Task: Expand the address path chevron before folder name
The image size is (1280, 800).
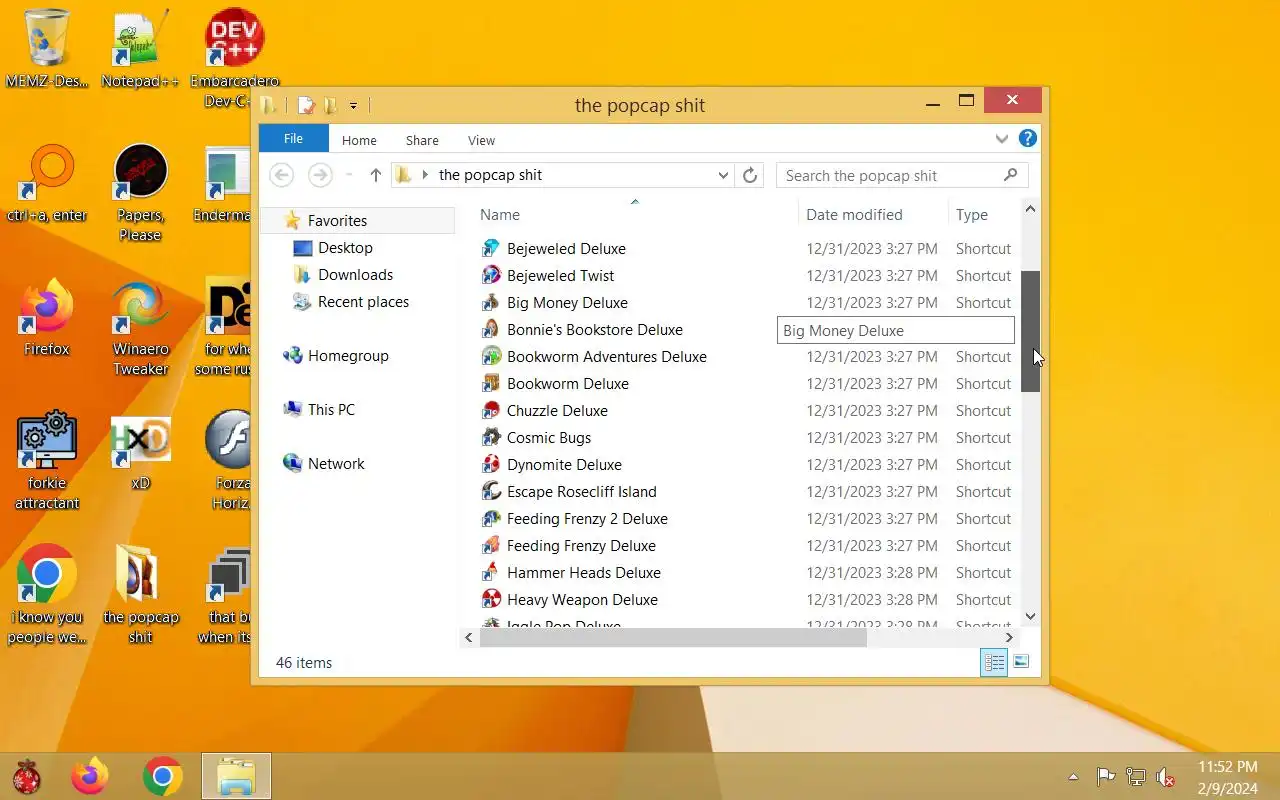Action: tap(425, 175)
